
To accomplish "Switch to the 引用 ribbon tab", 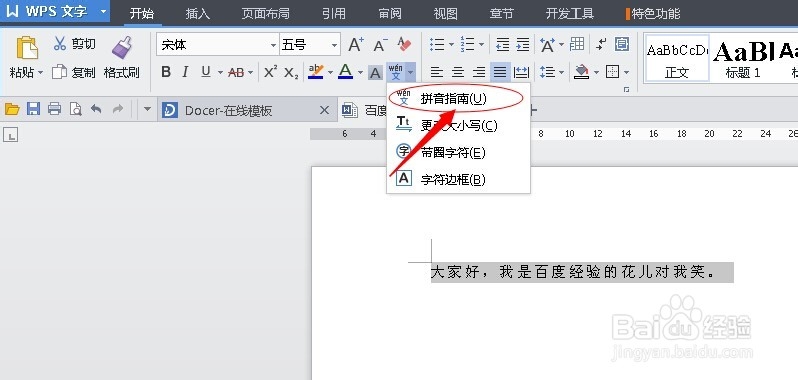I will [334, 13].
